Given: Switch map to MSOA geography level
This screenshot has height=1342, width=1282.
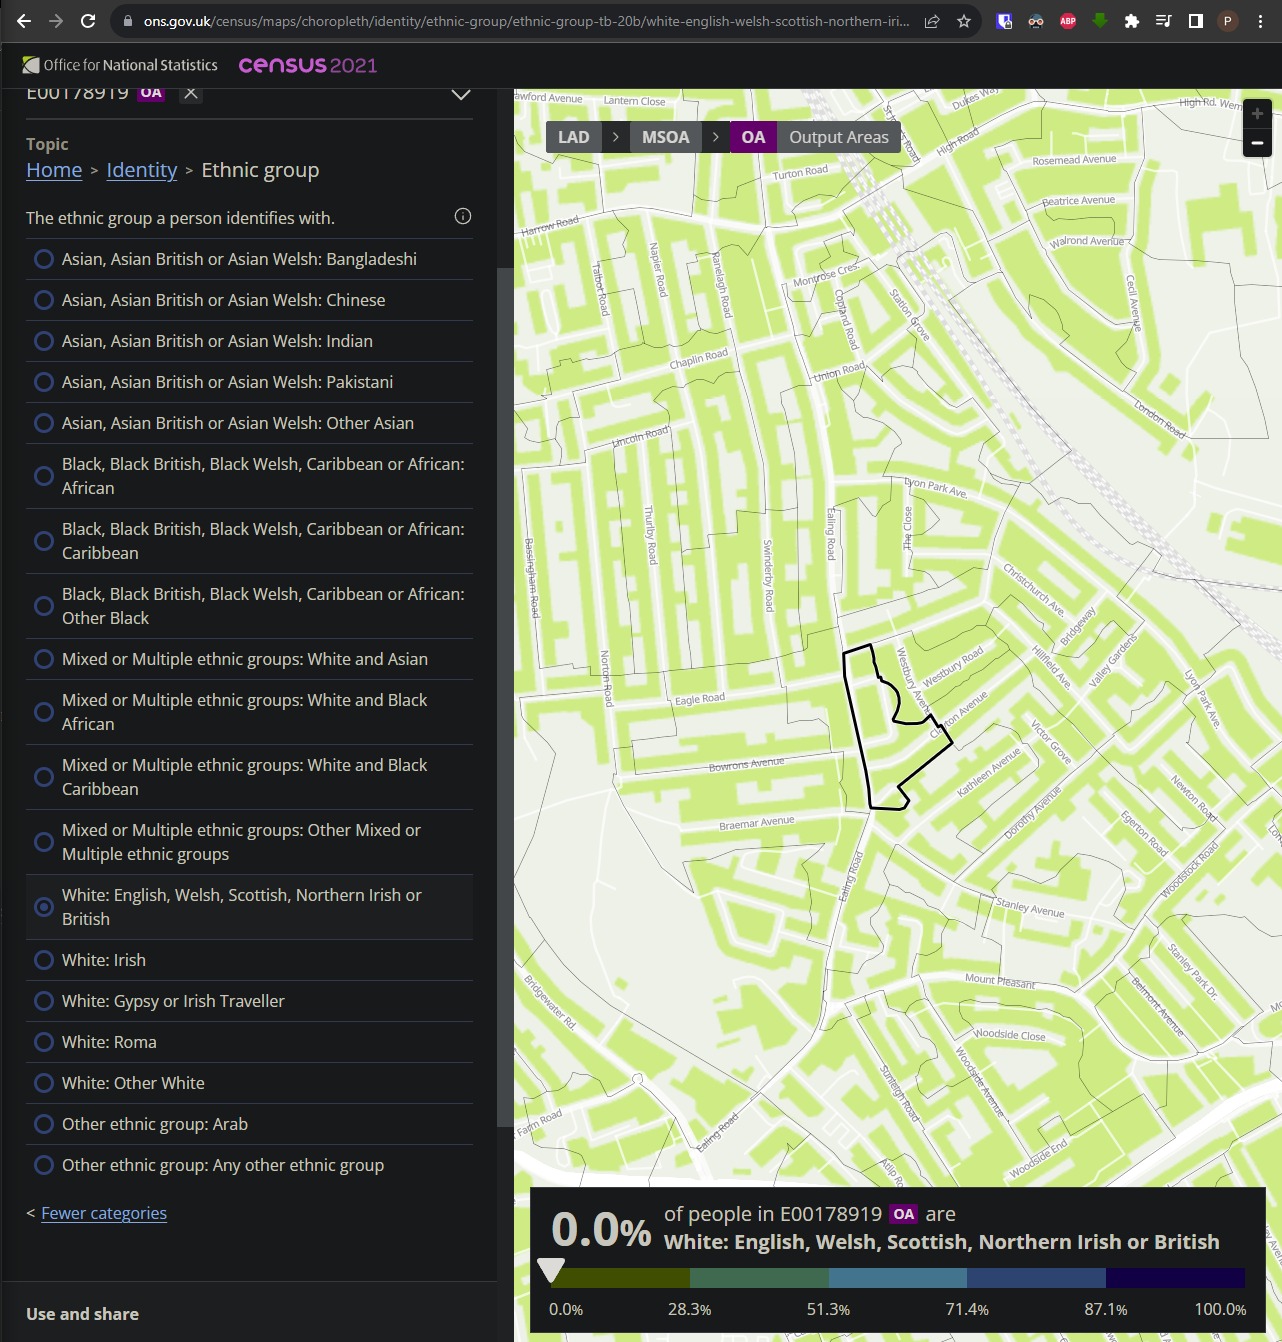Looking at the screenshot, I should [665, 137].
